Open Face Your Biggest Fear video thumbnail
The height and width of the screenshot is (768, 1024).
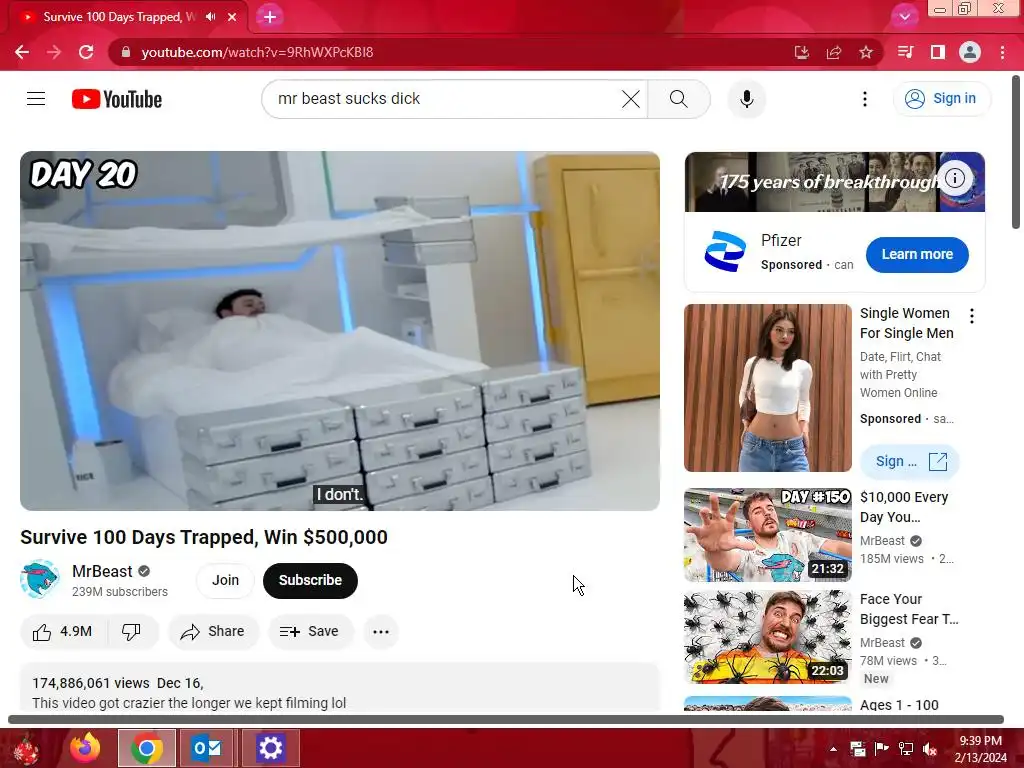coord(768,637)
